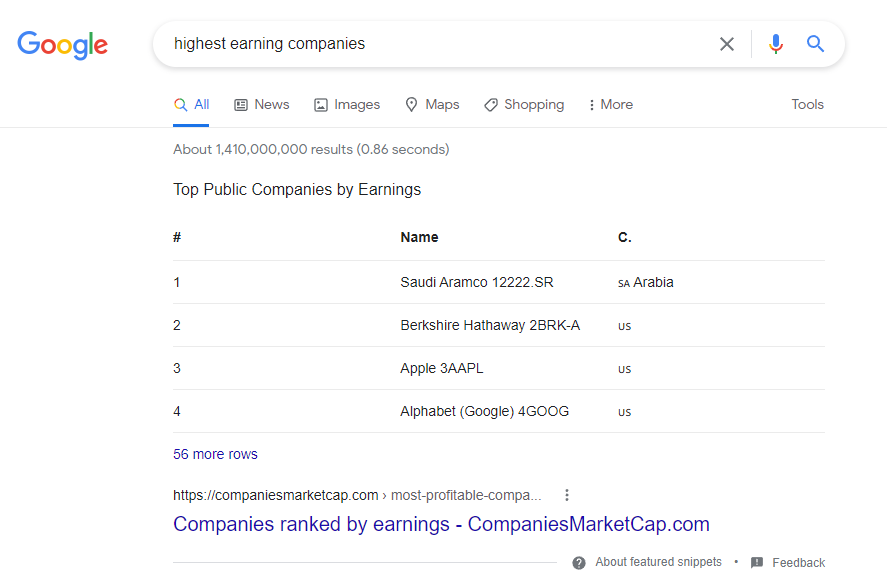Expand table with 56 more rows
This screenshot has width=887, height=587.
pyautogui.click(x=215, y=454)
